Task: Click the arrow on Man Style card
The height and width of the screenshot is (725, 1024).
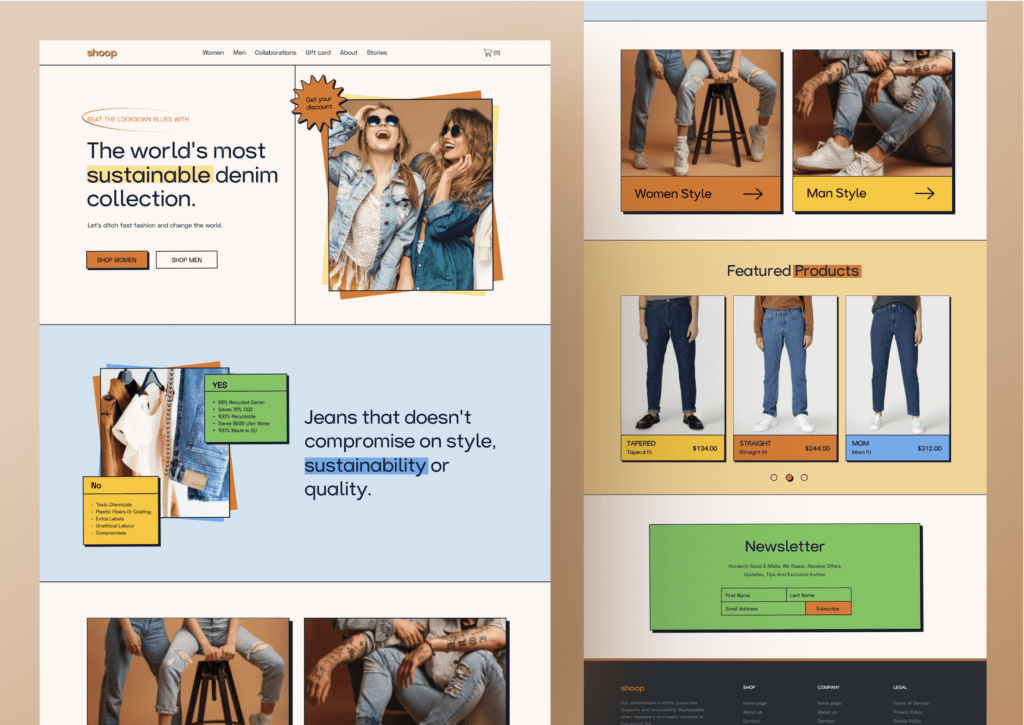Action: click(924, 193)
